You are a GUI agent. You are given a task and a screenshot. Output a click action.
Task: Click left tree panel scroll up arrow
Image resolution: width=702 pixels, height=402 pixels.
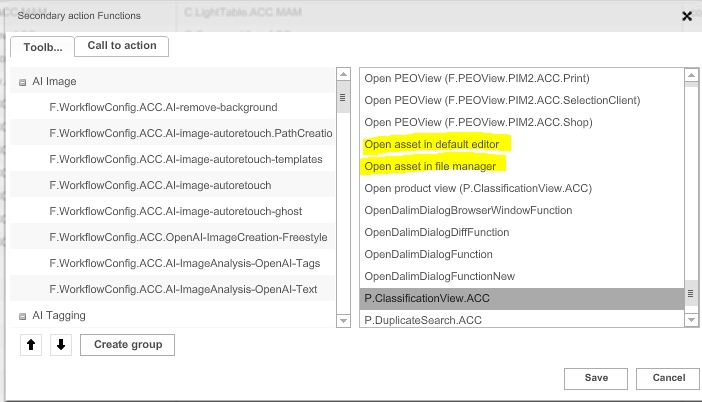click(343, 74)
